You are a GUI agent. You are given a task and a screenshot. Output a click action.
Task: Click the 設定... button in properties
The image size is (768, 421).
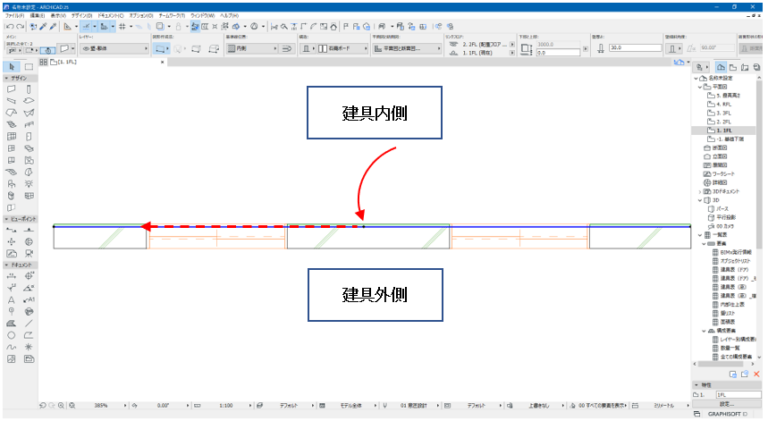point(727,404)
